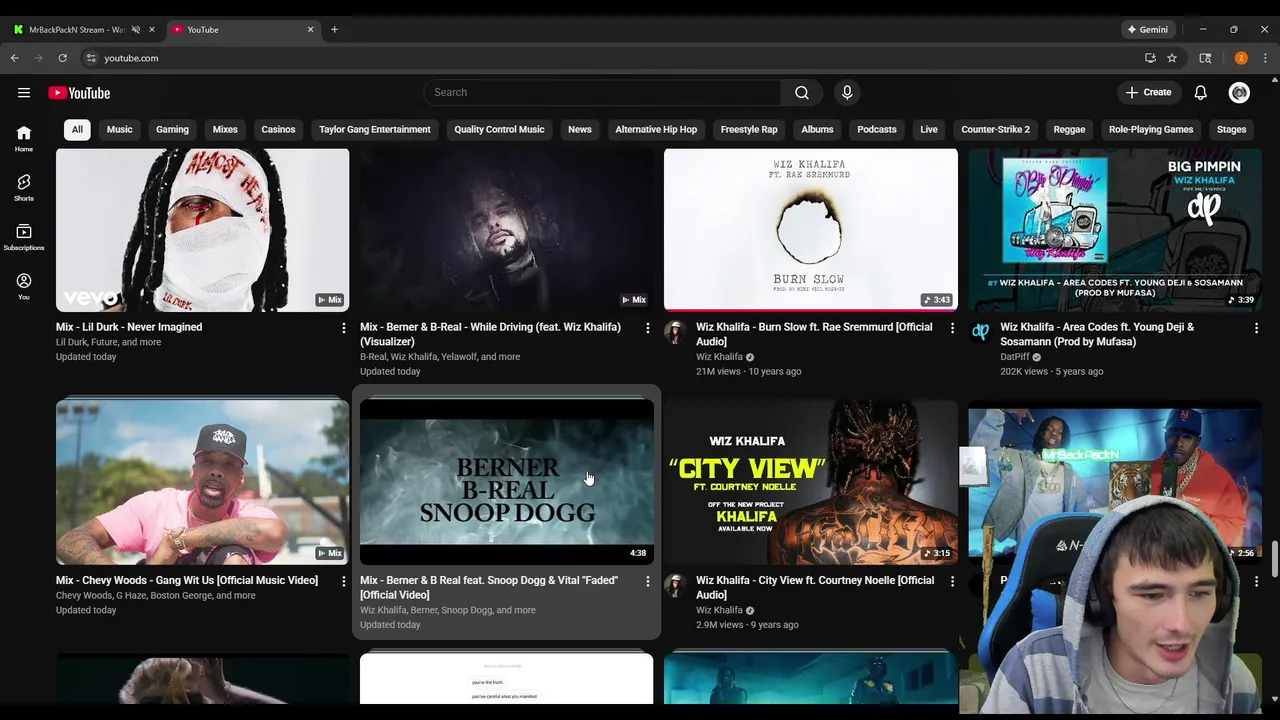
Task: Select the Podcasts chip
Action: [x=877, y=129]
